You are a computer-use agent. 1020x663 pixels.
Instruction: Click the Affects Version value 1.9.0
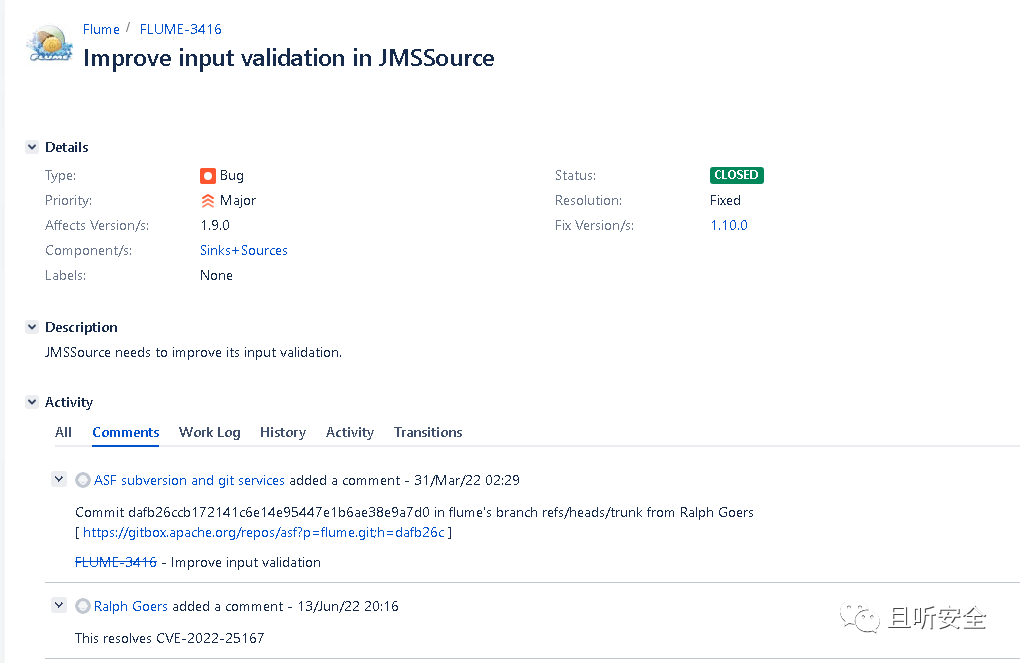pos(215,226)
